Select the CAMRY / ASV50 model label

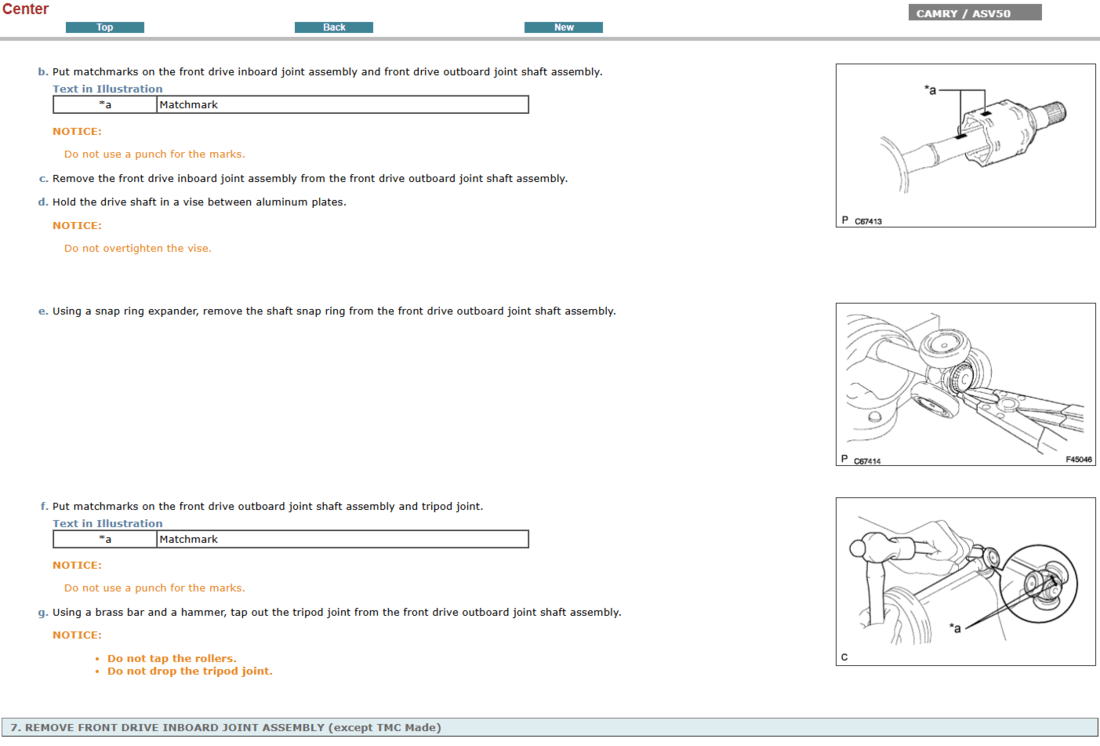tap(975, 13)
